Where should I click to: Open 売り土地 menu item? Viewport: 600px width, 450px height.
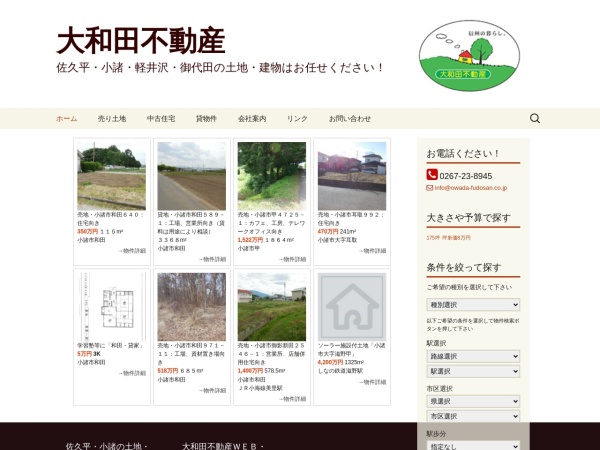click(x=112, y=119)
